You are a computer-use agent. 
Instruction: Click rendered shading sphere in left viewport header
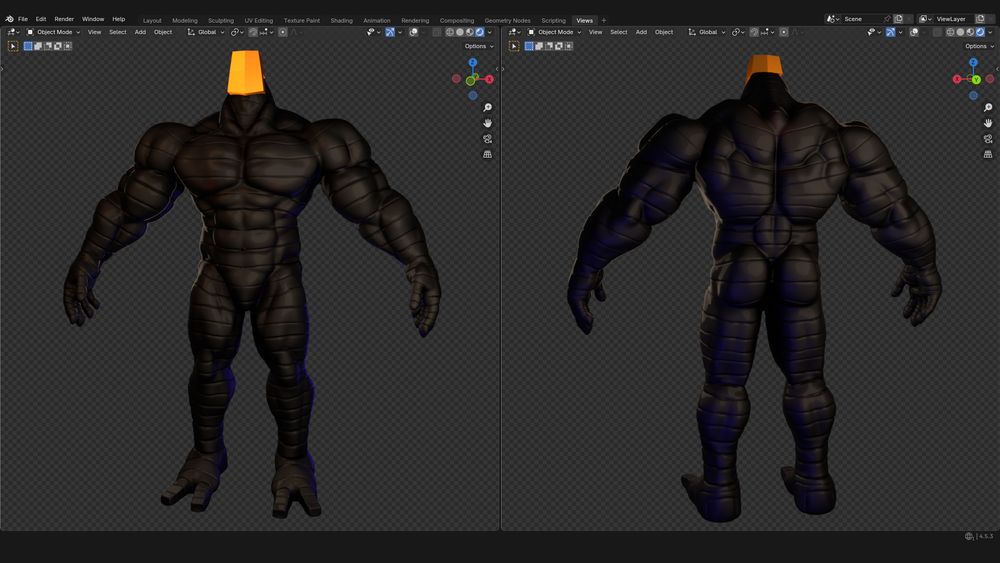(x=480, y=32)
